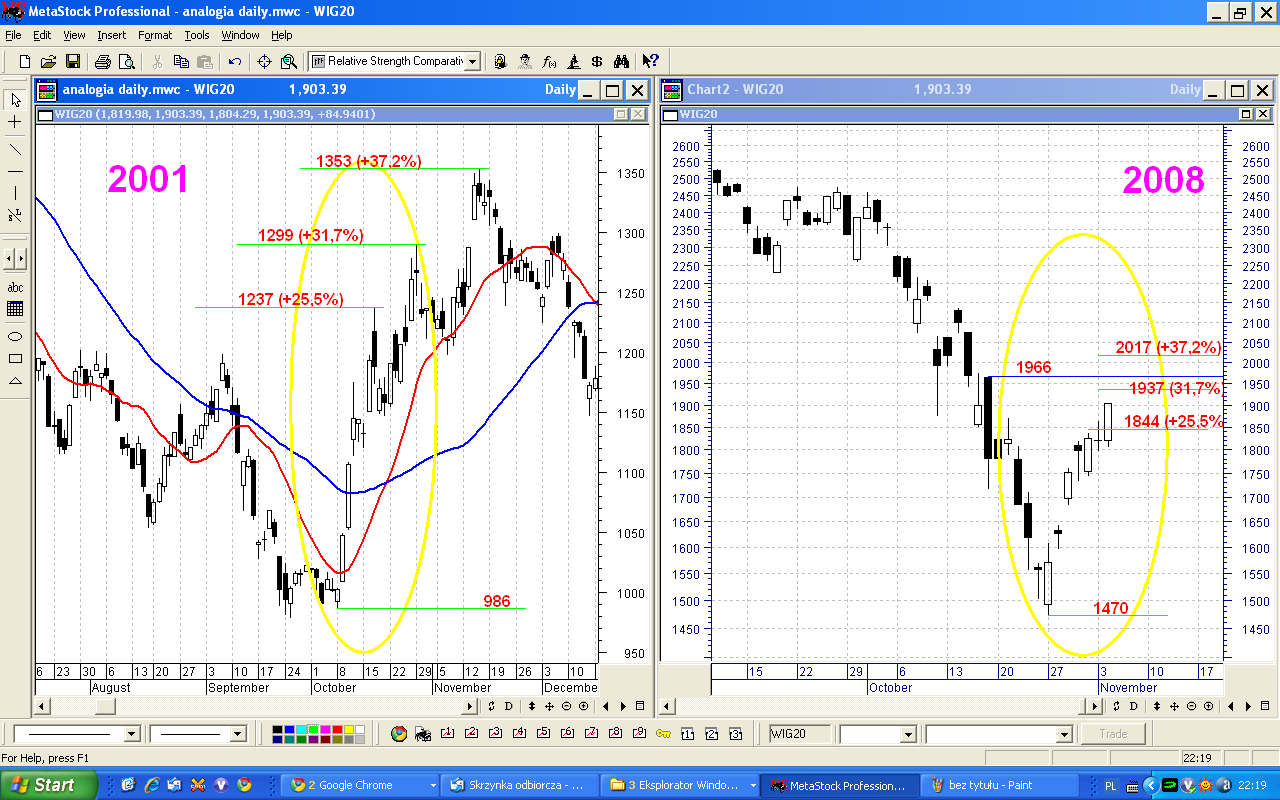Click the WIG20 symbol input field
The image size is (1280, 800).
tap(802, 734)
